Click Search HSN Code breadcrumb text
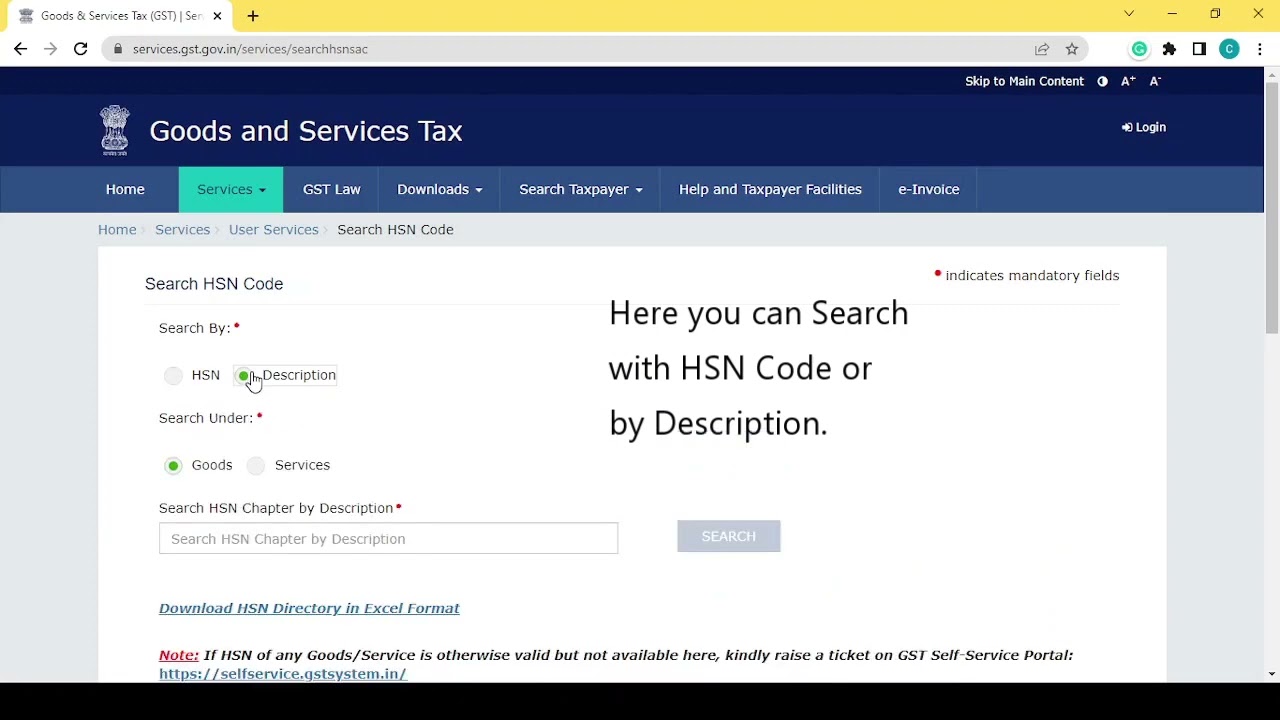The width and height of the screenshot is (1280, 720). pyautogui.click(x=395, y=230)
